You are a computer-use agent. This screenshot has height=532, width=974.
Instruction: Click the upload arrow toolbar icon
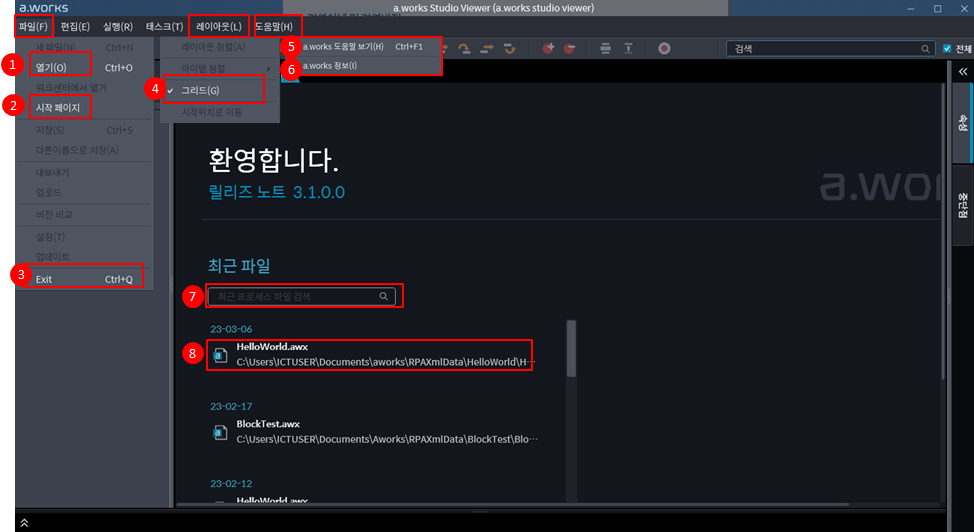628,48
